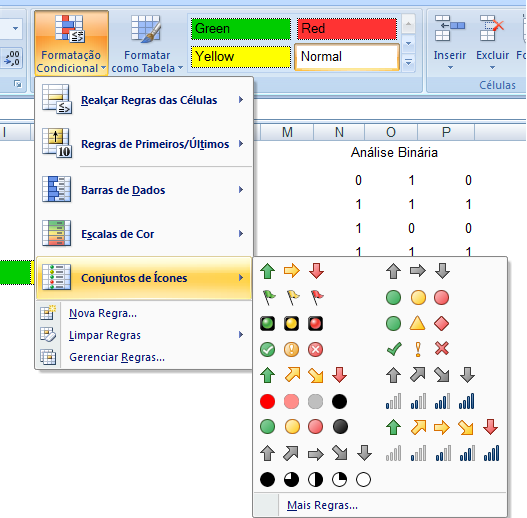This screenshot has height=518, width=527.
Task: Select column N header
Action: 339,132
